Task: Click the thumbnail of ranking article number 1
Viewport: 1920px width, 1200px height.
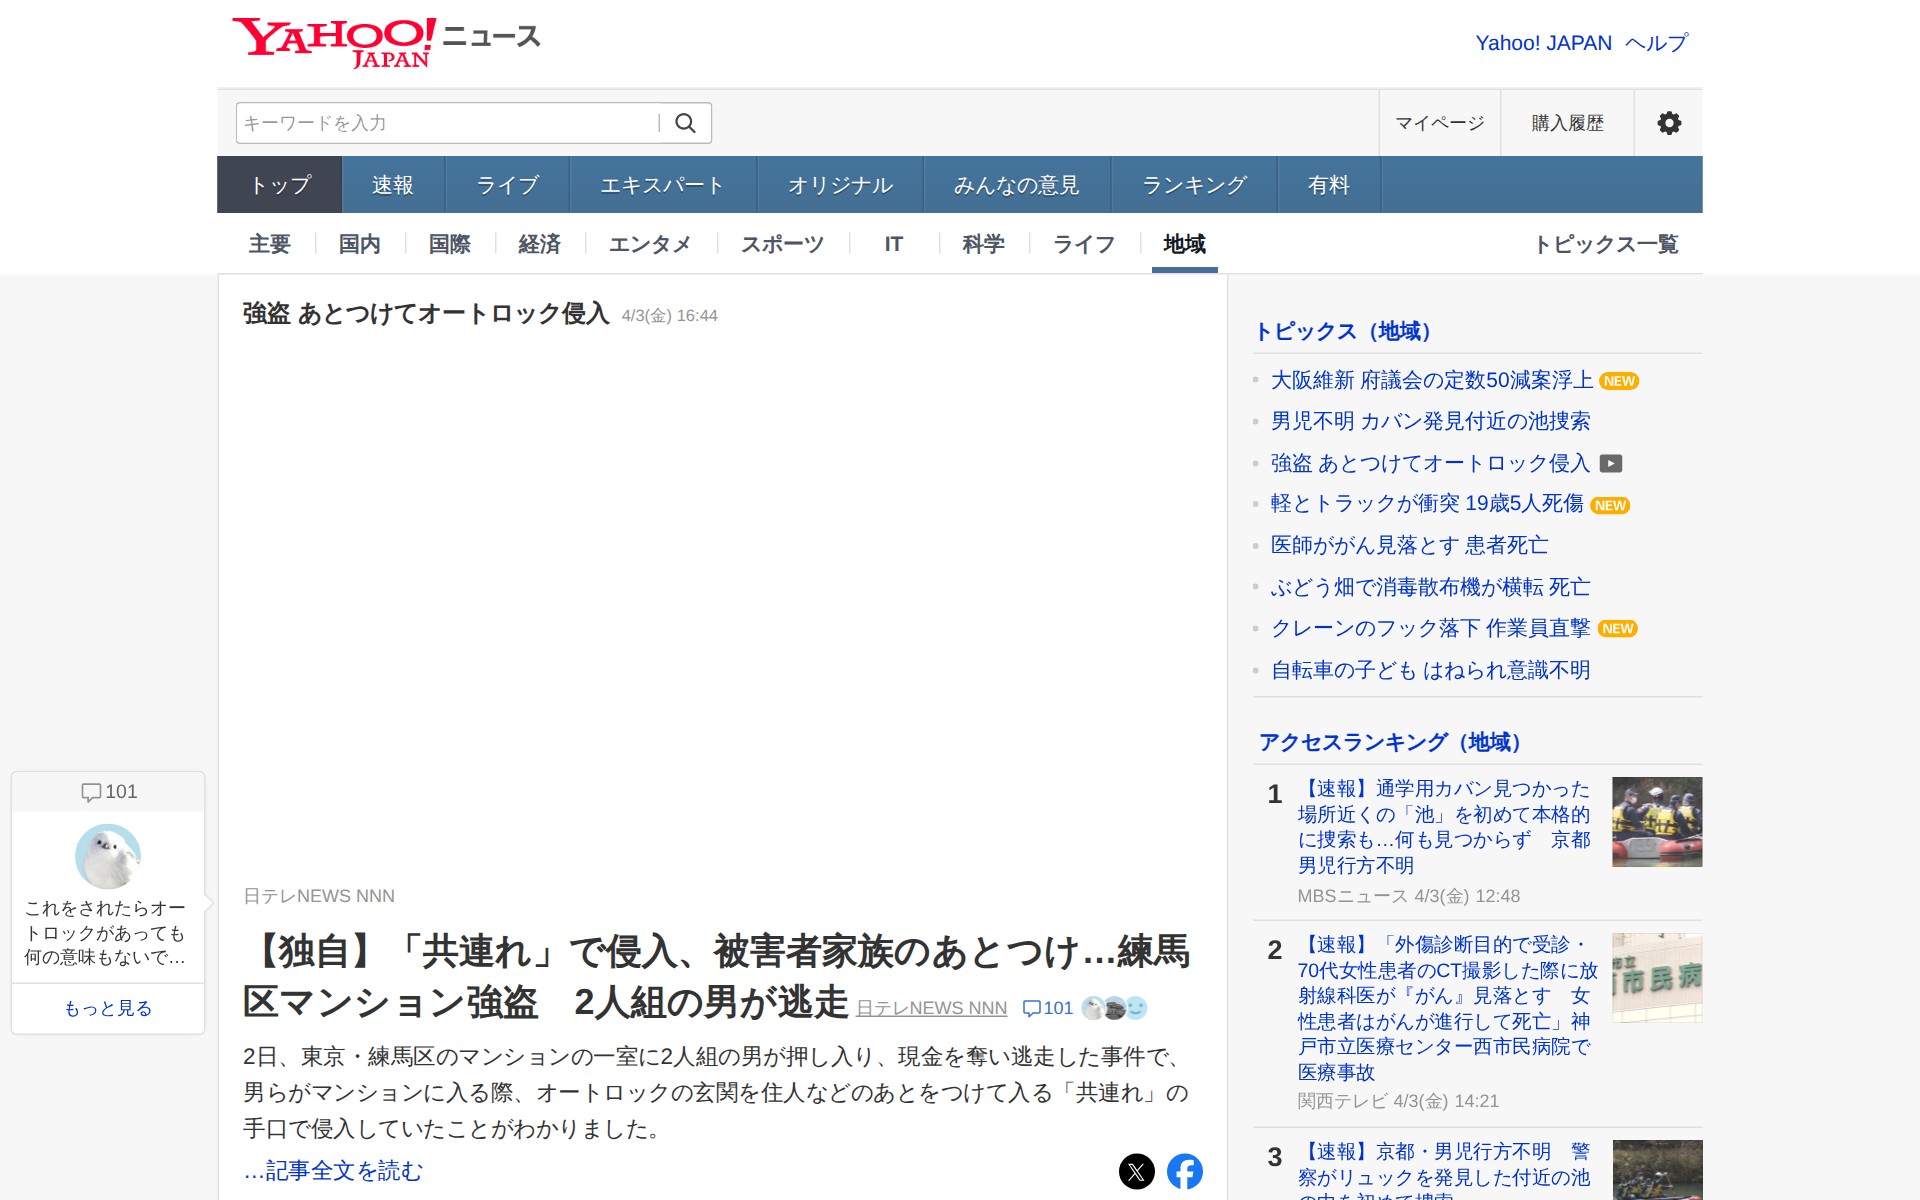Action: click(1656, 822)
